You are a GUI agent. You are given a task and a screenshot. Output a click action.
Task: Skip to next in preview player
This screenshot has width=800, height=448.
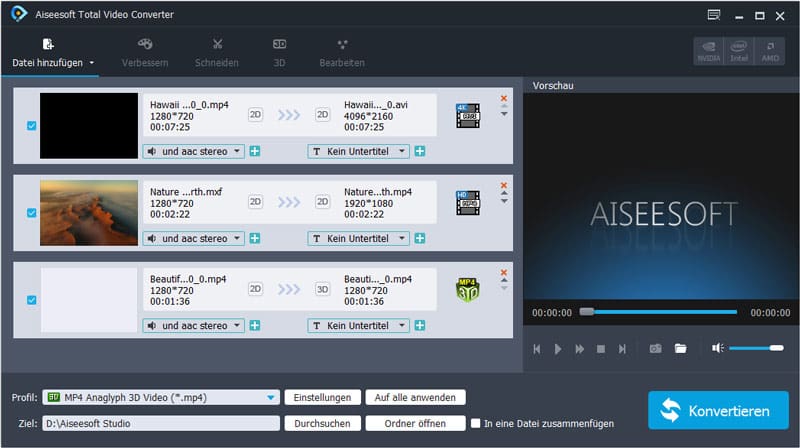point(622,349)
